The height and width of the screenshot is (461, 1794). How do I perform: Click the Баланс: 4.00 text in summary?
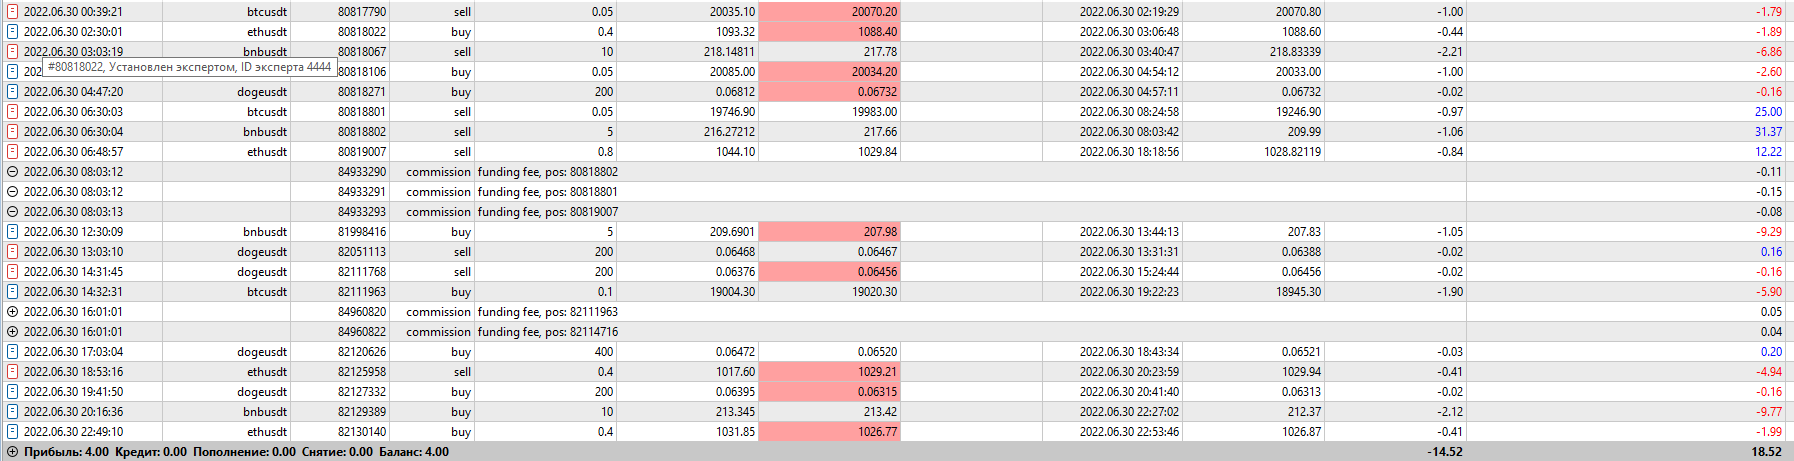click(414, 452)
